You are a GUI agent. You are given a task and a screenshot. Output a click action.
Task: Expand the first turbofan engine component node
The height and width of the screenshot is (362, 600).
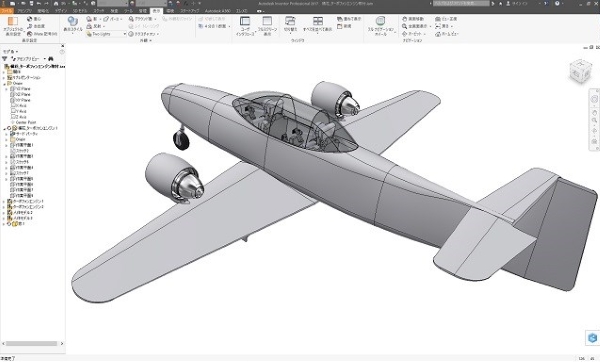(4, 201)
